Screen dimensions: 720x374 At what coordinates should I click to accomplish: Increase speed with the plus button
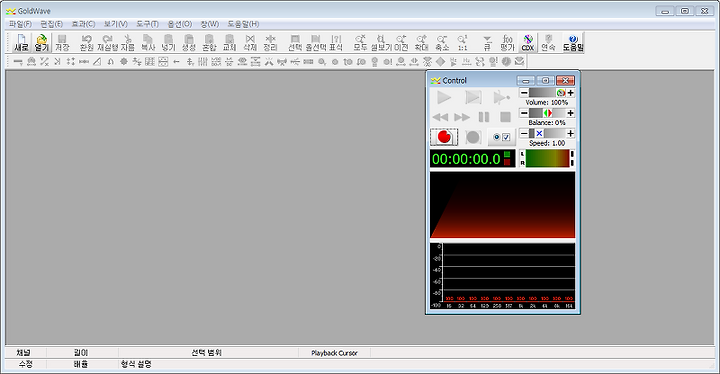(570, 133)
